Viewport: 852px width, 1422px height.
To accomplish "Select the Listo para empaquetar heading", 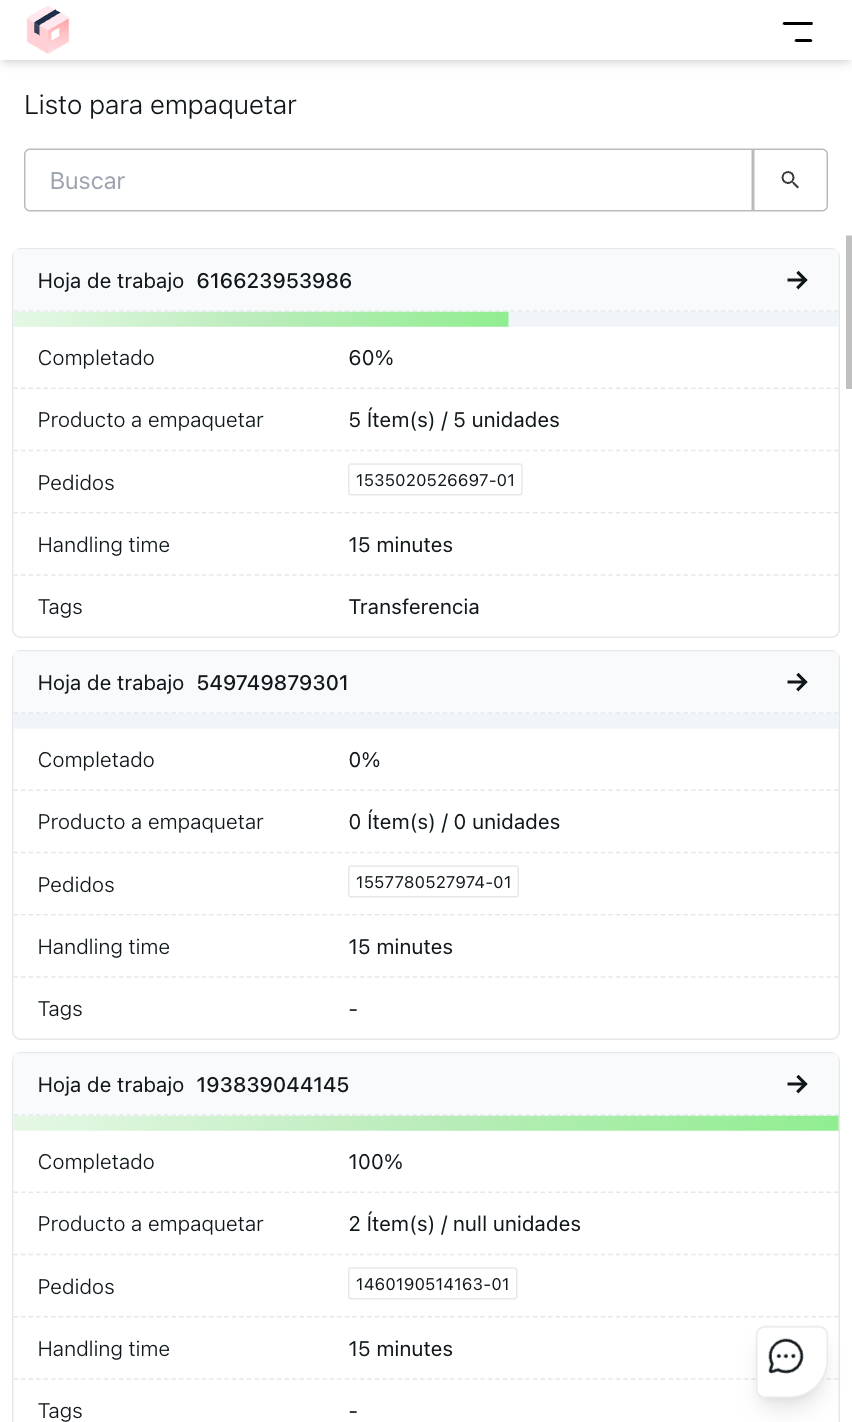I will click(160, 104).
